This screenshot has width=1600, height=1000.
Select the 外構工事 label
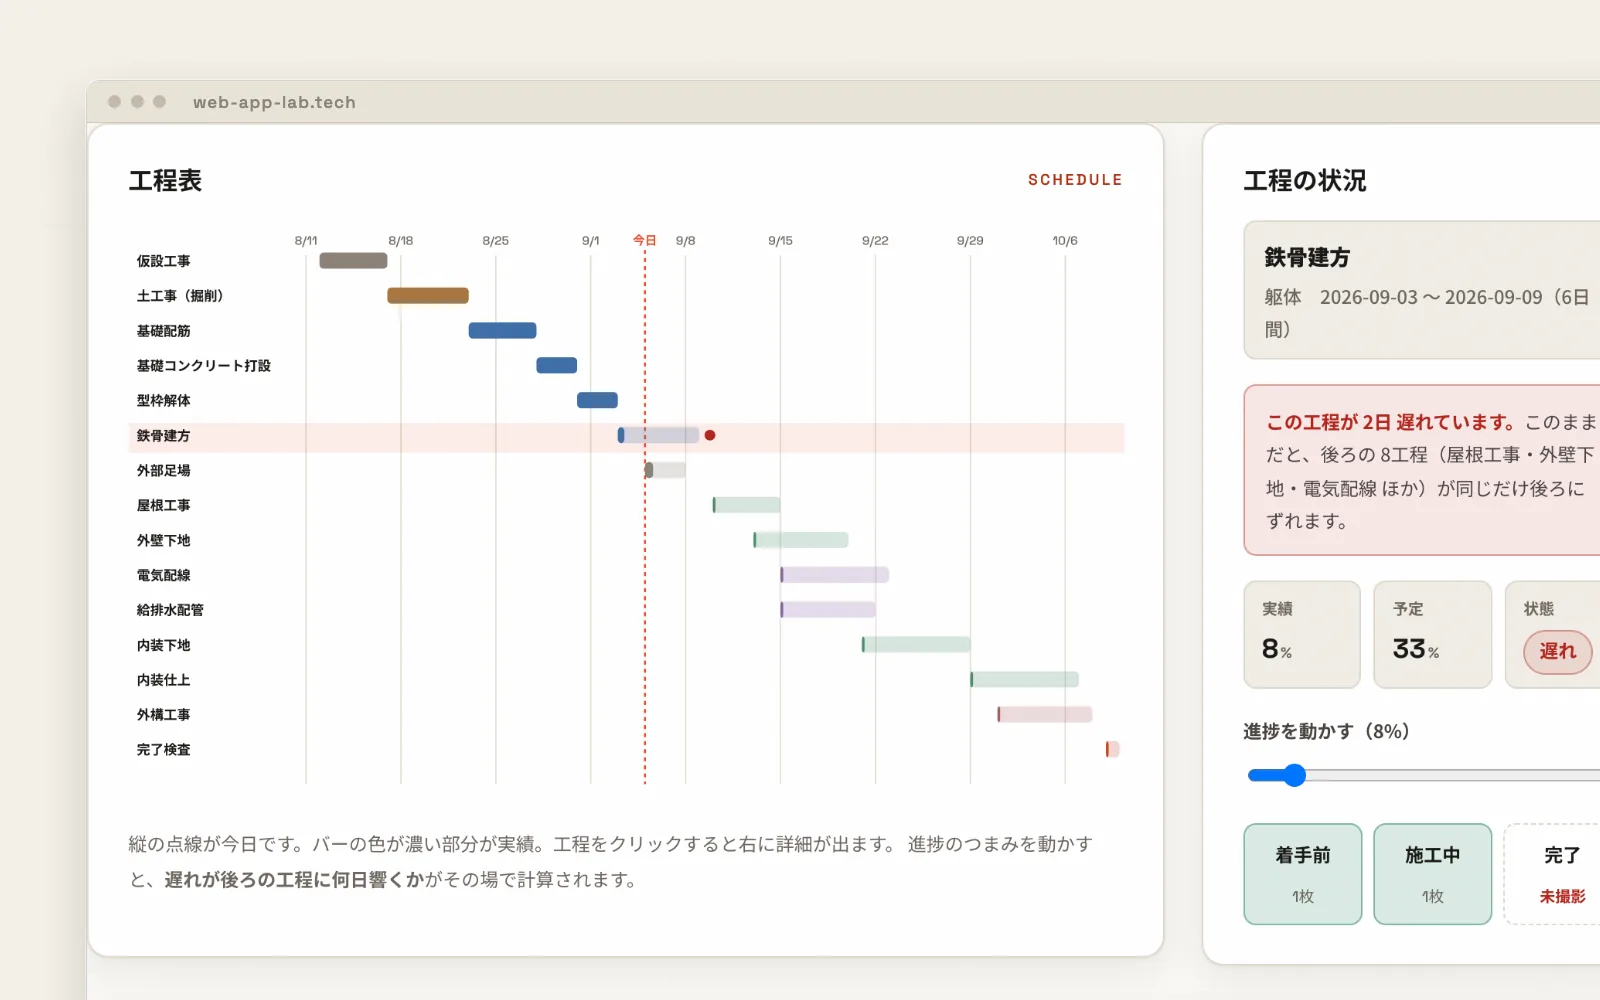click(x=163, y=715)
